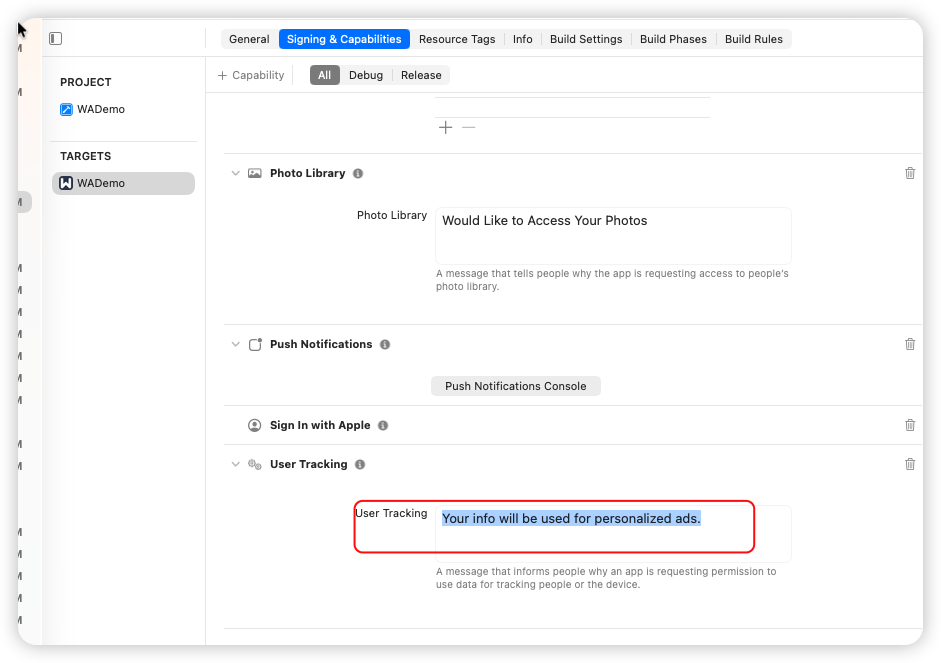Click the WADemo target app icon
Viewport: 941px width, 663px height.
66,183
